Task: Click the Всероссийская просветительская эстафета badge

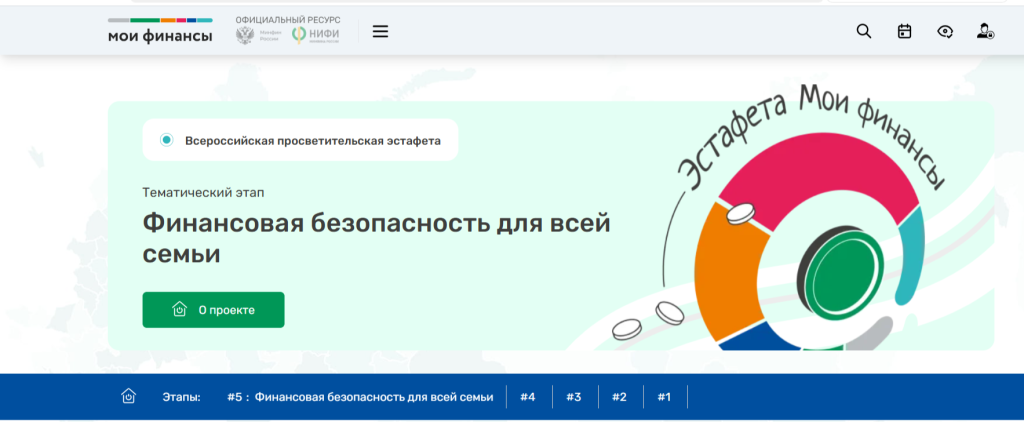Action: pyautogui.click(x=300, y=140)
